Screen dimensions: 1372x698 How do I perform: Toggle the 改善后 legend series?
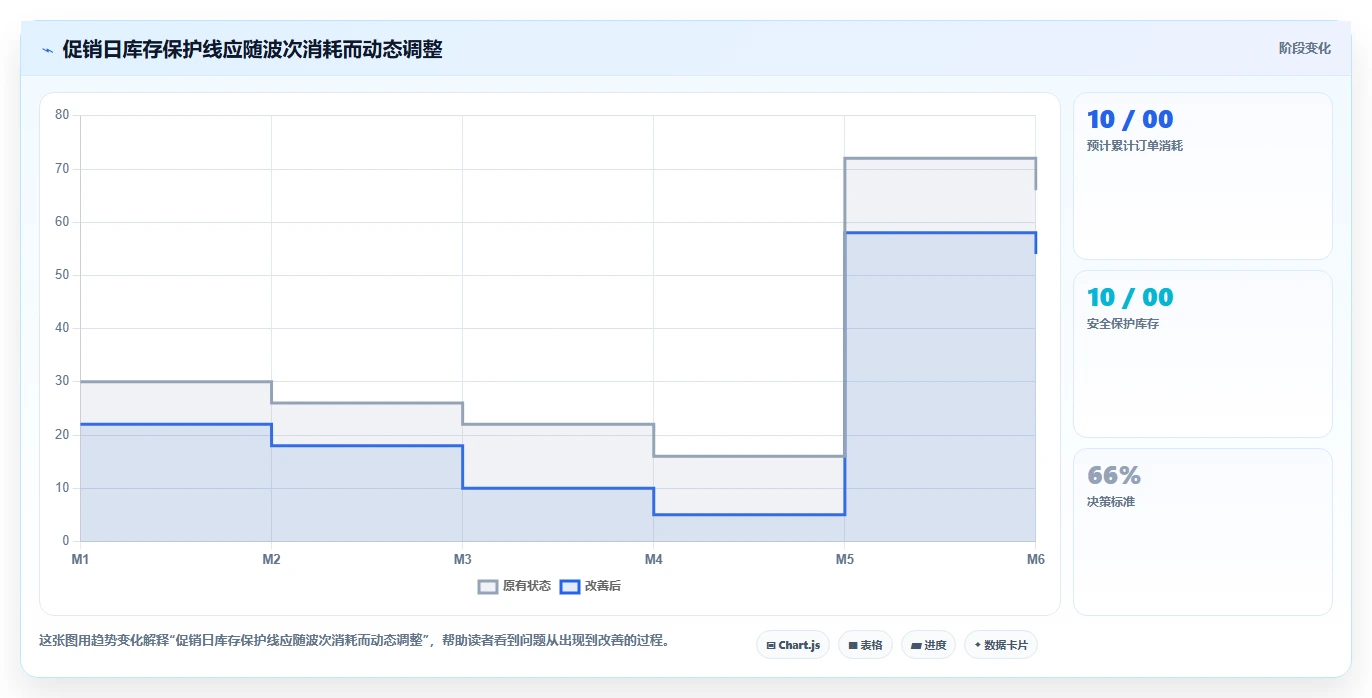[590, 586]
